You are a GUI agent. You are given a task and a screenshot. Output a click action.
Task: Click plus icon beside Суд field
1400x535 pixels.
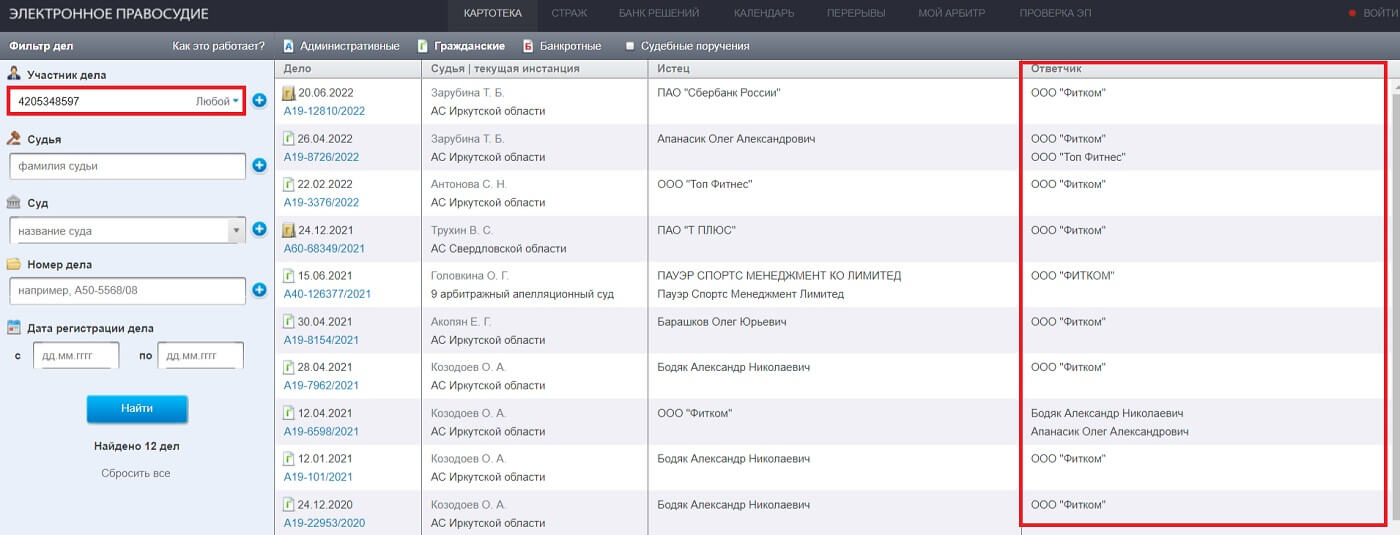coord(259,229)
